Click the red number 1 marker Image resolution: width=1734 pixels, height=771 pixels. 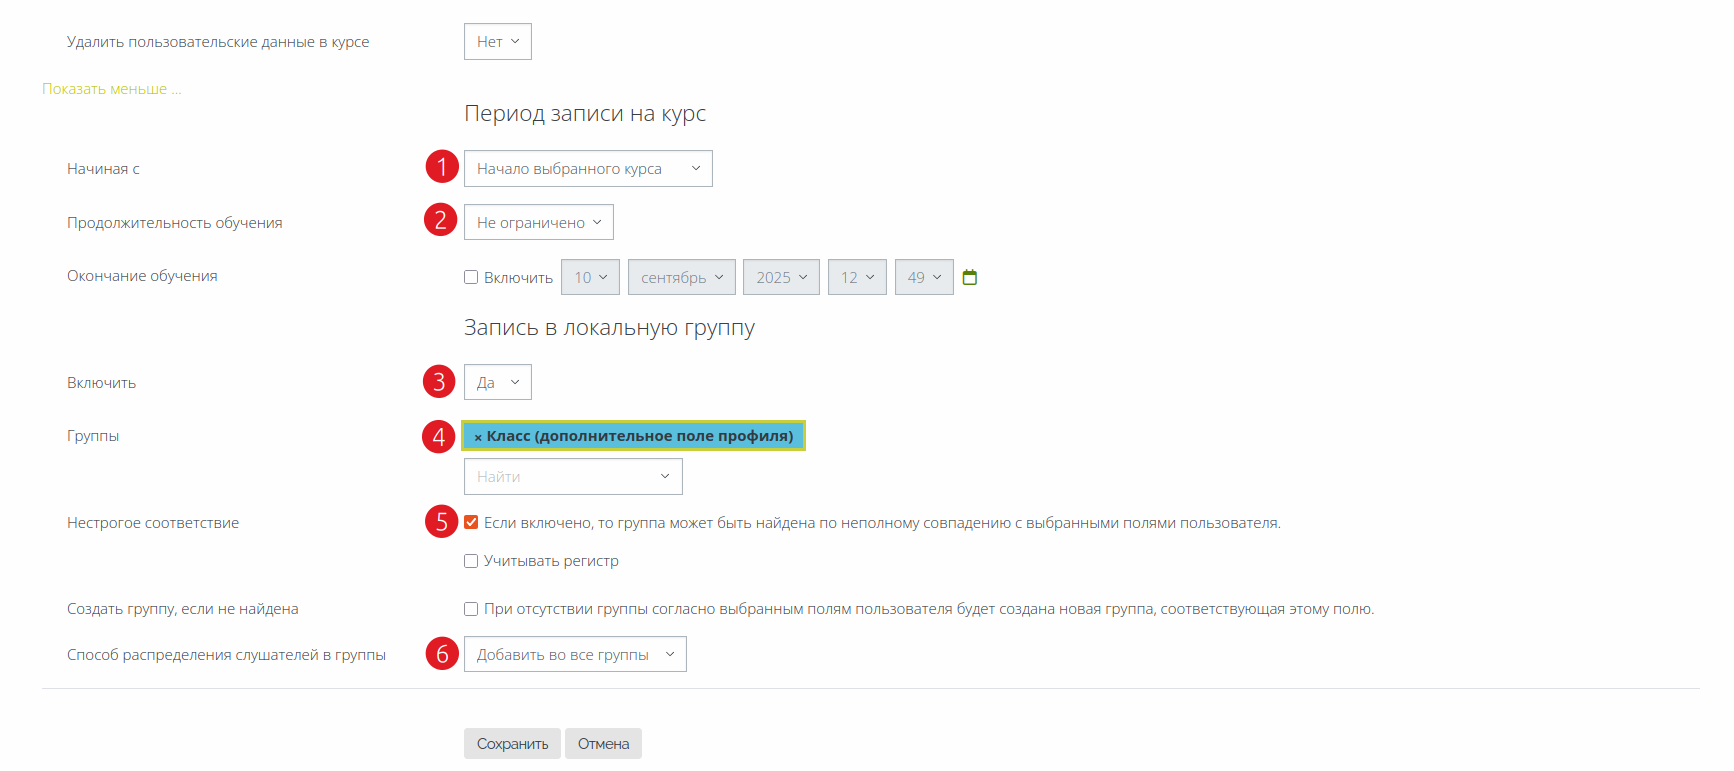click(441, 167)
